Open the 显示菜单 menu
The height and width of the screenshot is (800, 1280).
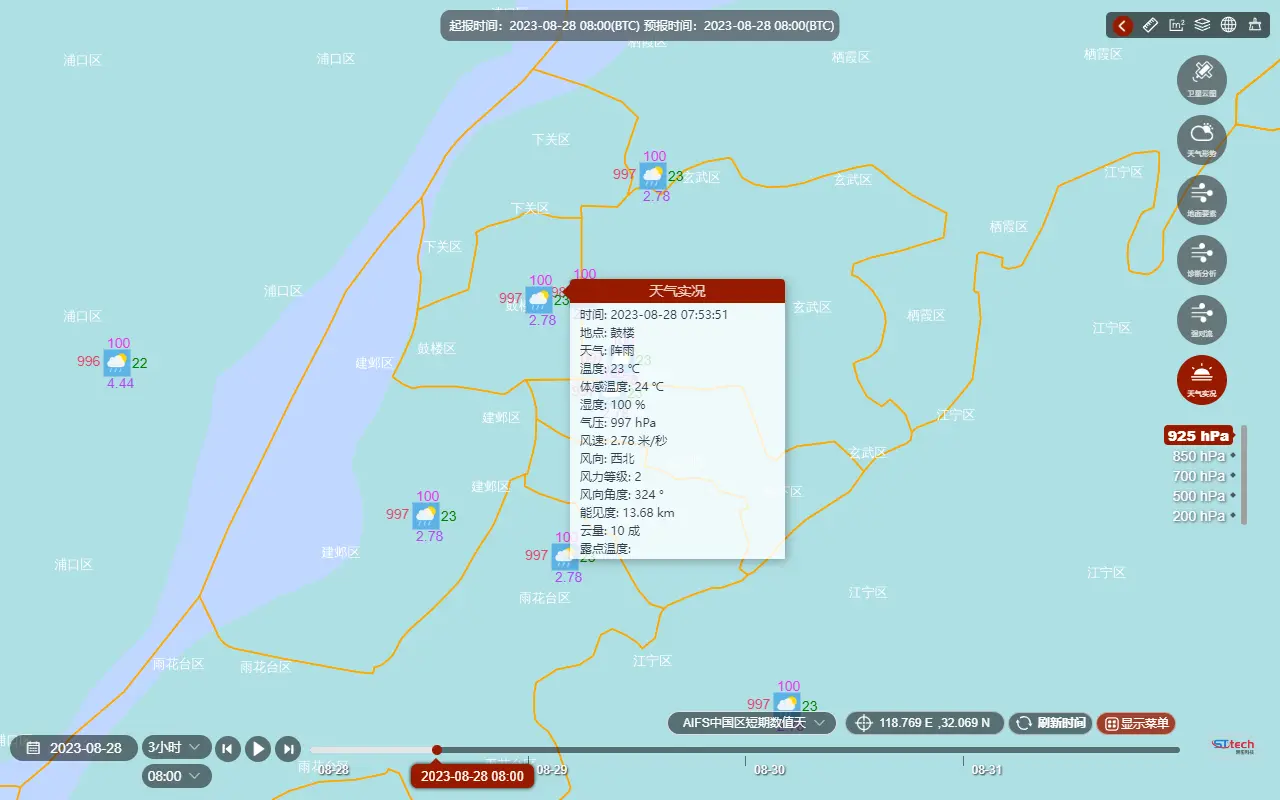click(1136, 723)
